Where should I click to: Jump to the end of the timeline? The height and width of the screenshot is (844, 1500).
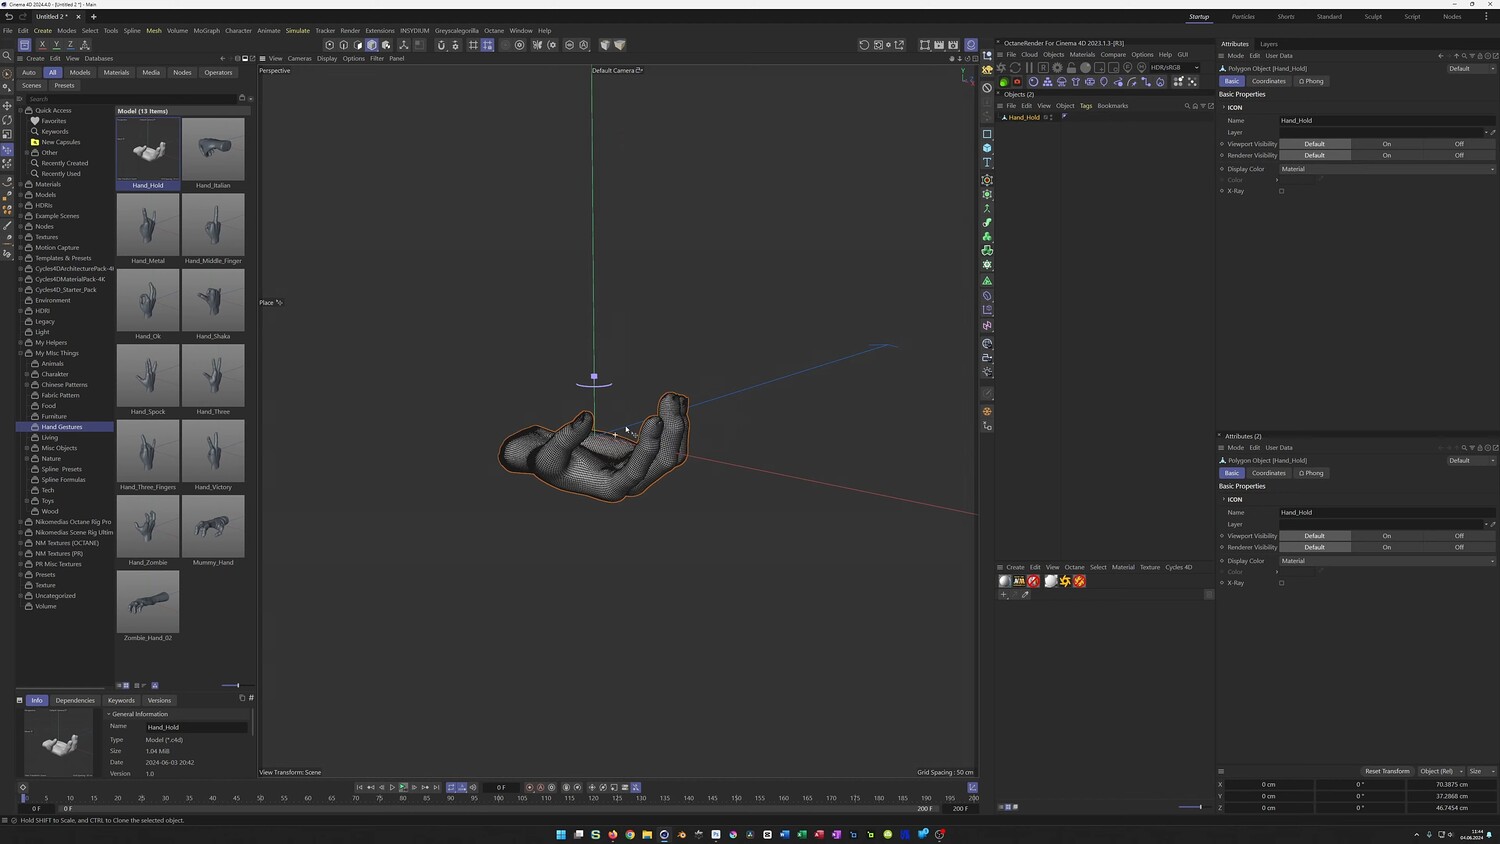coord(436,788)
